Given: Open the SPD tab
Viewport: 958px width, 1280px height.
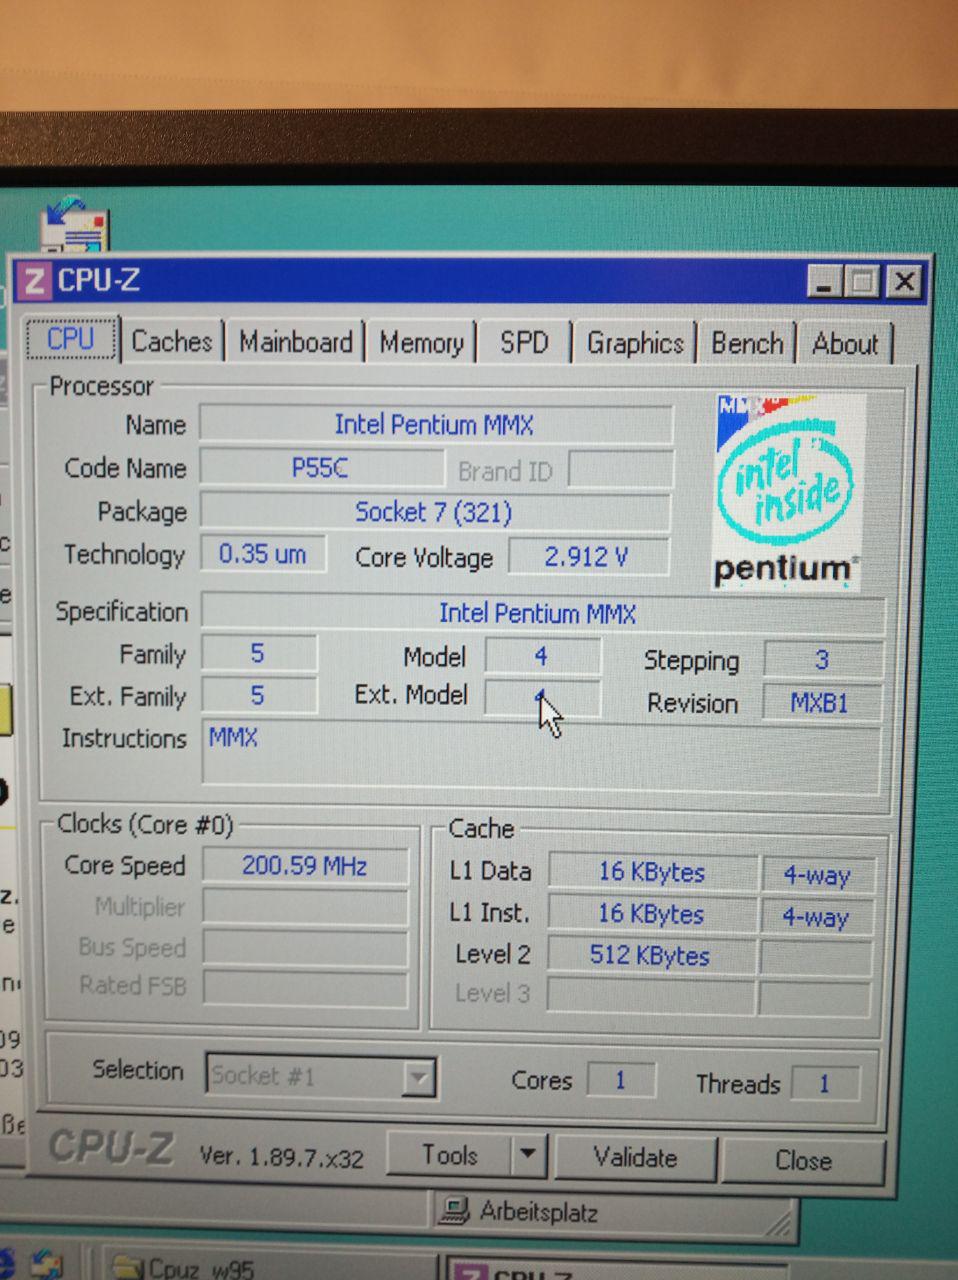Looking at the screenshot, I should (524, 343).
